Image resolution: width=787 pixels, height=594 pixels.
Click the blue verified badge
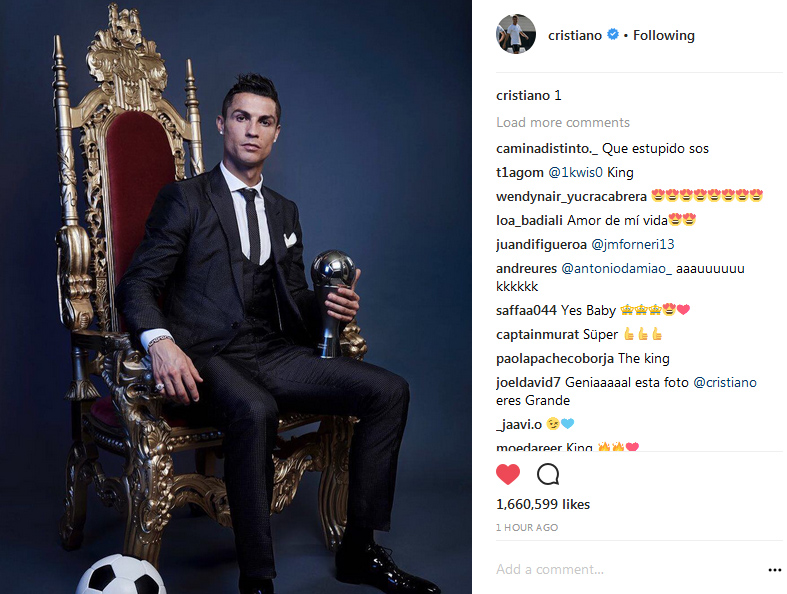tap(612, 34)
